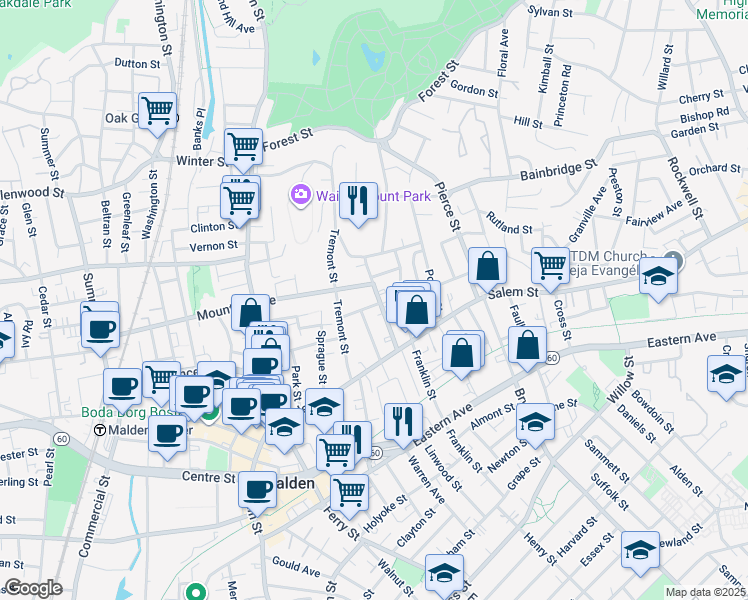748x600 pixels.
Task: Click the graduation cap marker near Walnut St at bottom
Action: coord(444,575)
